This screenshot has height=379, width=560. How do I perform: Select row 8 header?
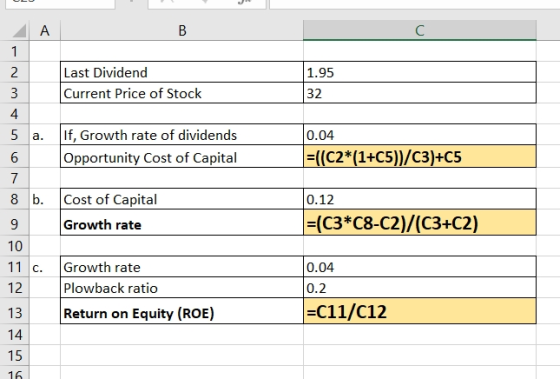point(14,199)
